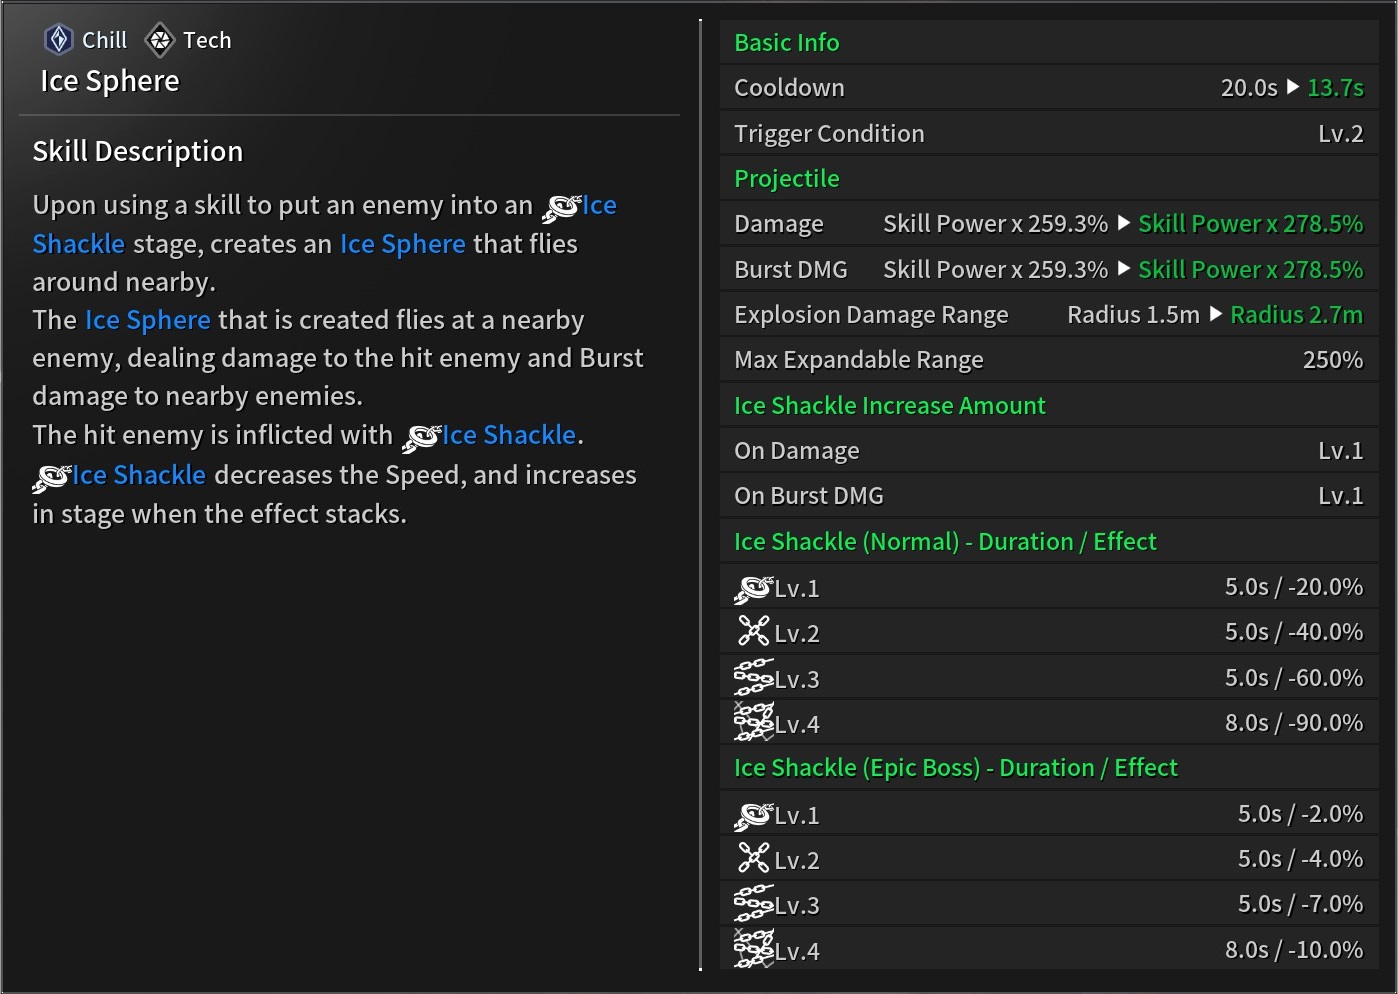Click the Normal Lv.3 Ice Shackle icon

coord(753,678)
